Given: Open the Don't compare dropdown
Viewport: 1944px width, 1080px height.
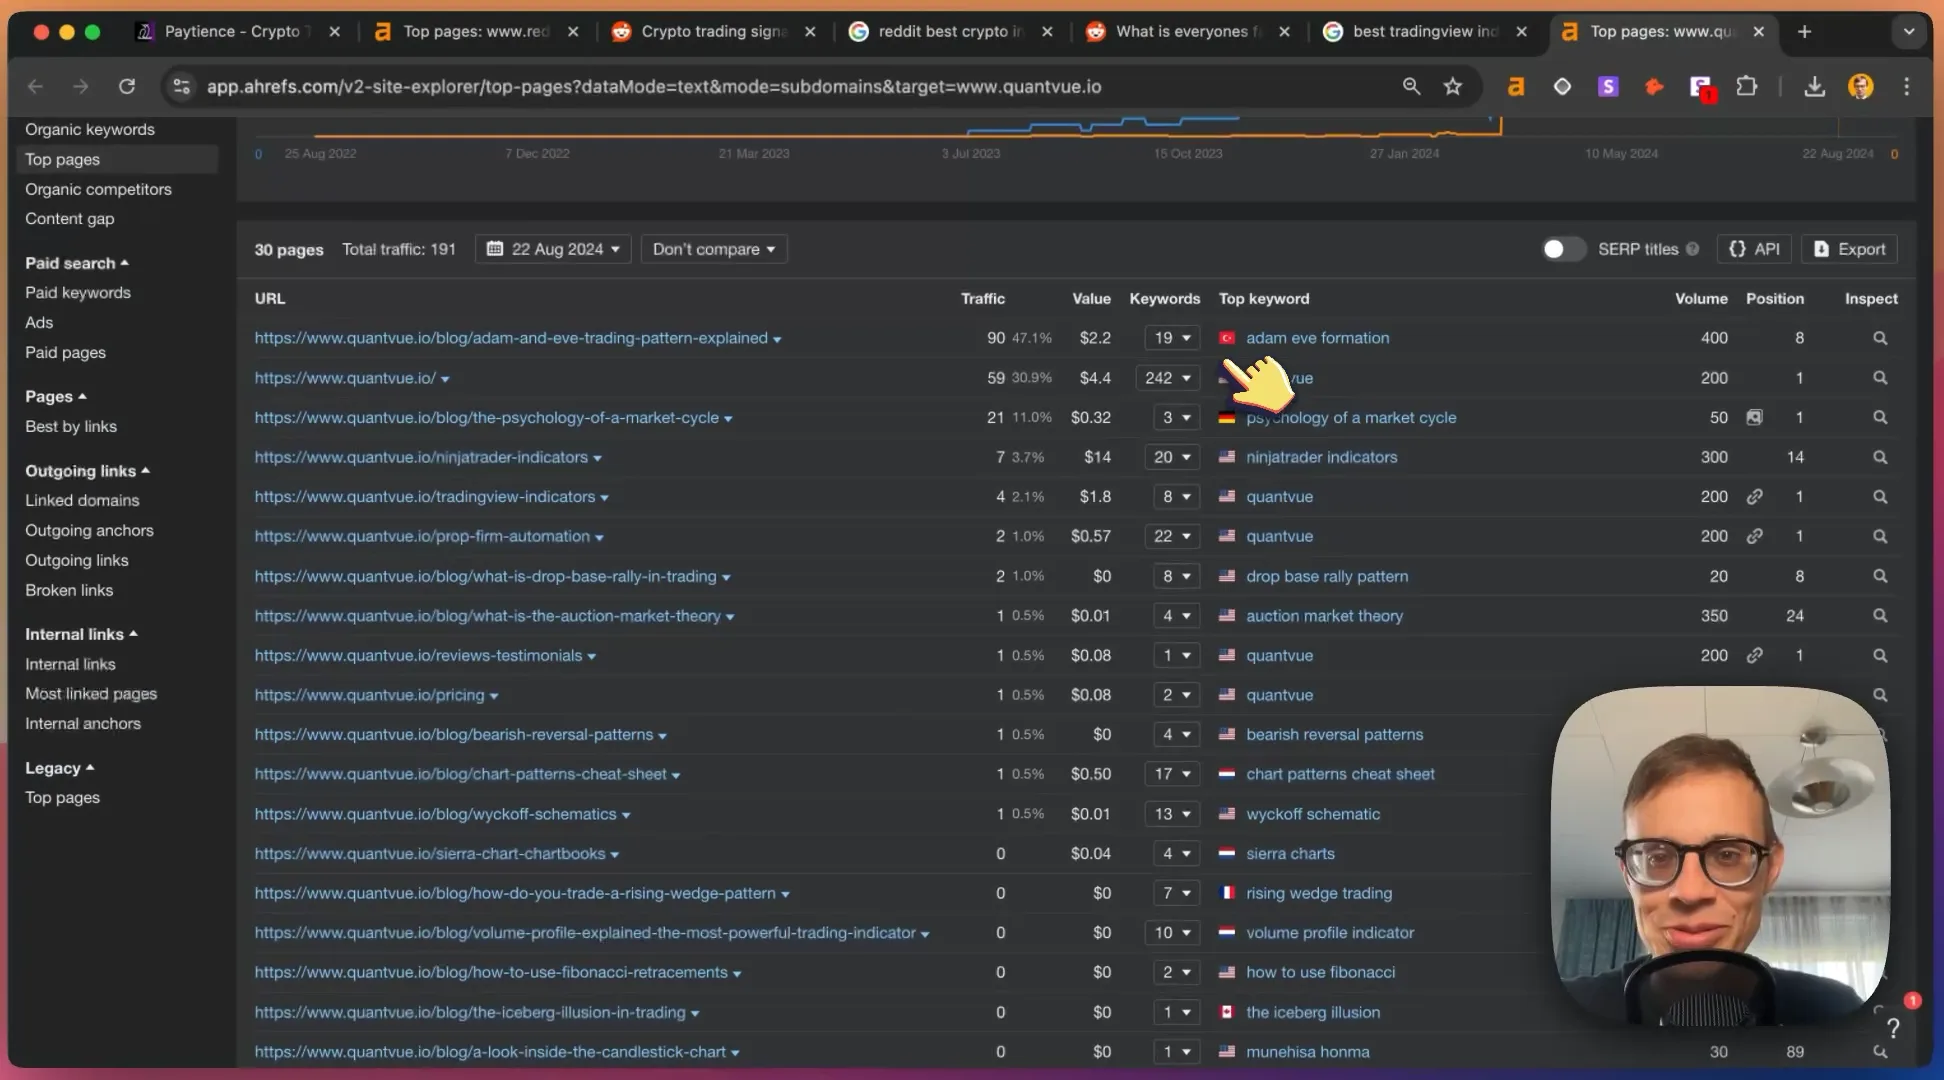Looking at the screenshot, I should click(714, 249).
